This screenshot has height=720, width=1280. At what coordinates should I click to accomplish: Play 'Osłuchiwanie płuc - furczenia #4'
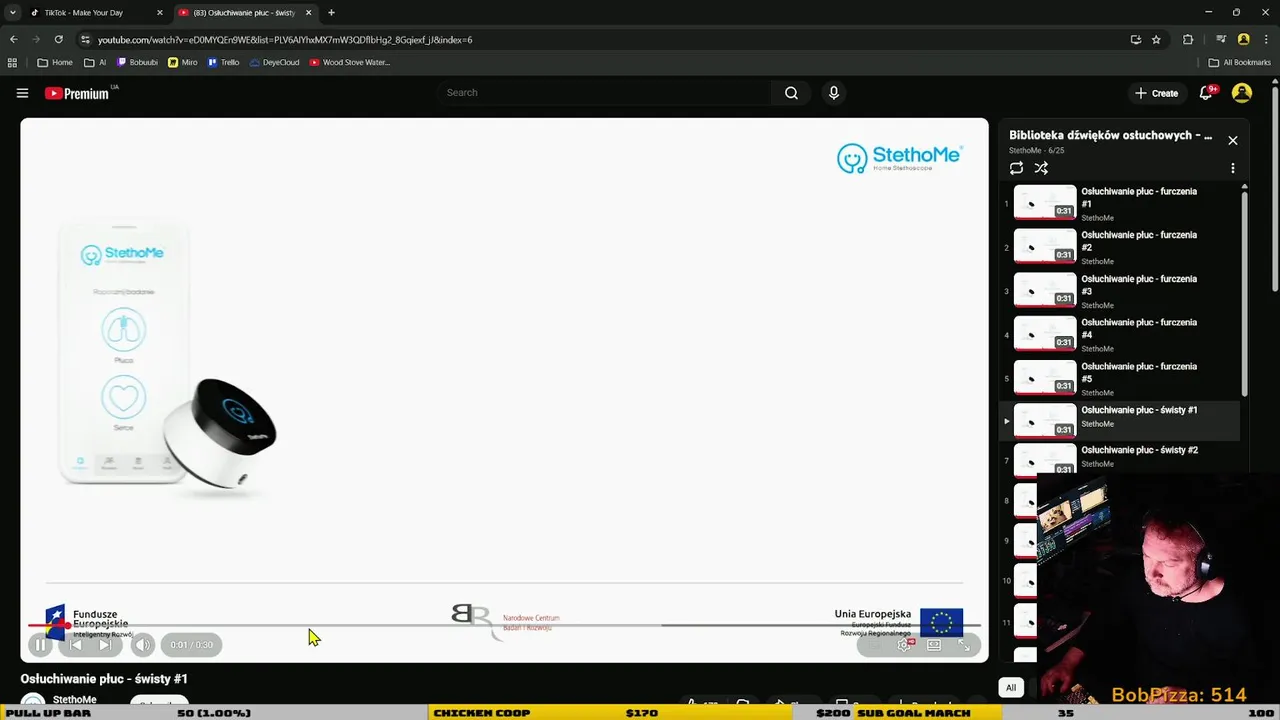[1120, 334]
